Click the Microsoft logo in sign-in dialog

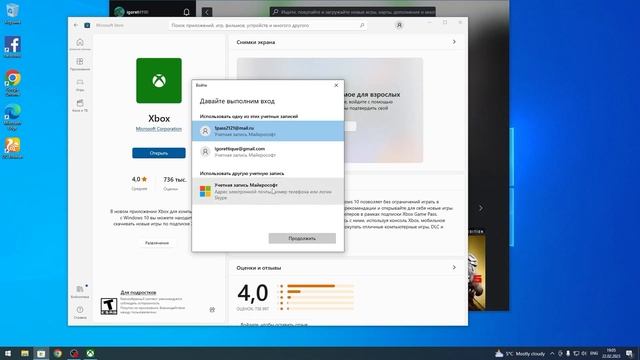(205, 191)
